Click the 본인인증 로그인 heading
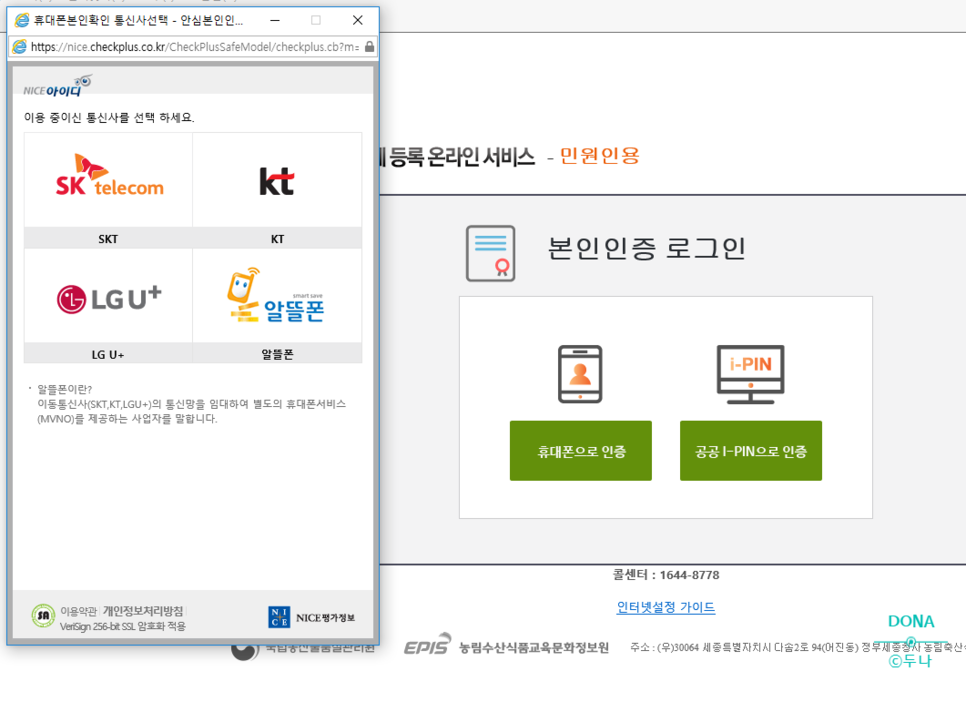The image size is (966, 702). 646,249
